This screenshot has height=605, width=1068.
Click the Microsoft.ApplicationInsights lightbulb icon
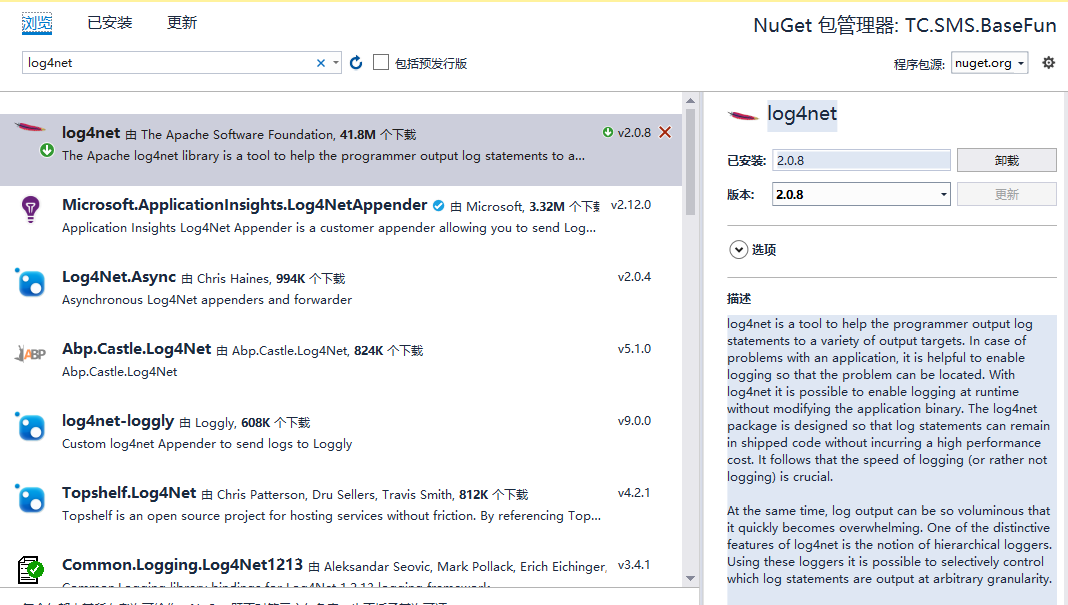[31, 208]
